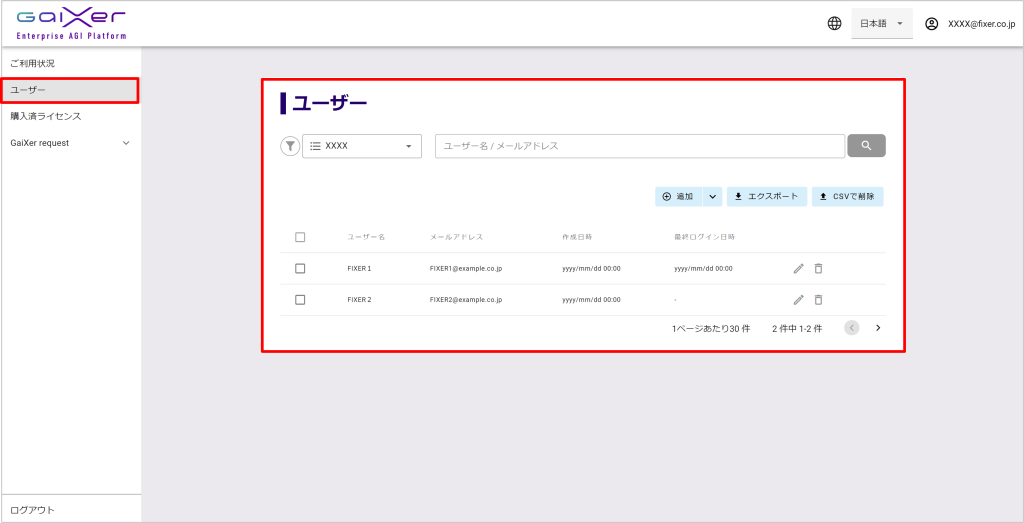
Task: Click the filter funnel icon
Action: (290, 146)
